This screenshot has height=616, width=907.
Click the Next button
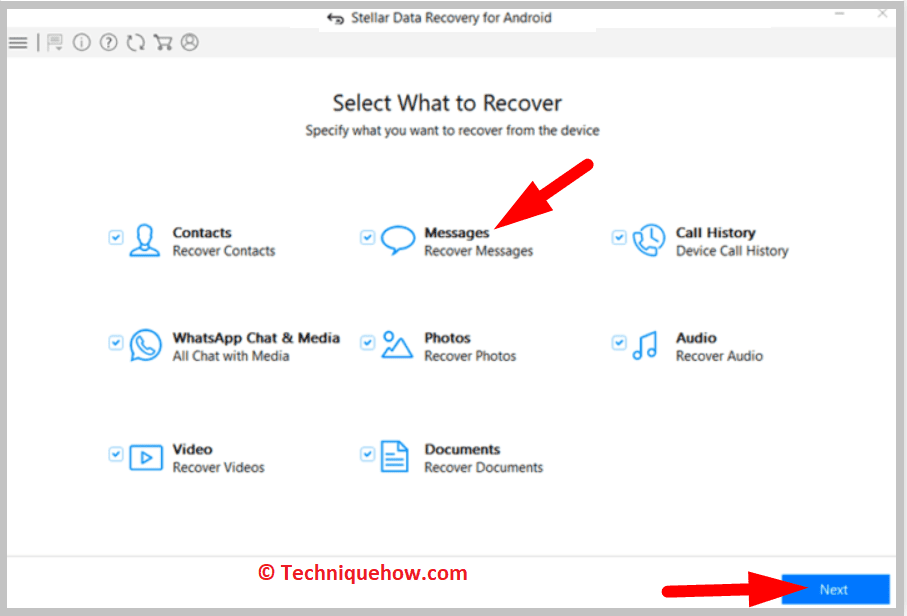(835, 589)
